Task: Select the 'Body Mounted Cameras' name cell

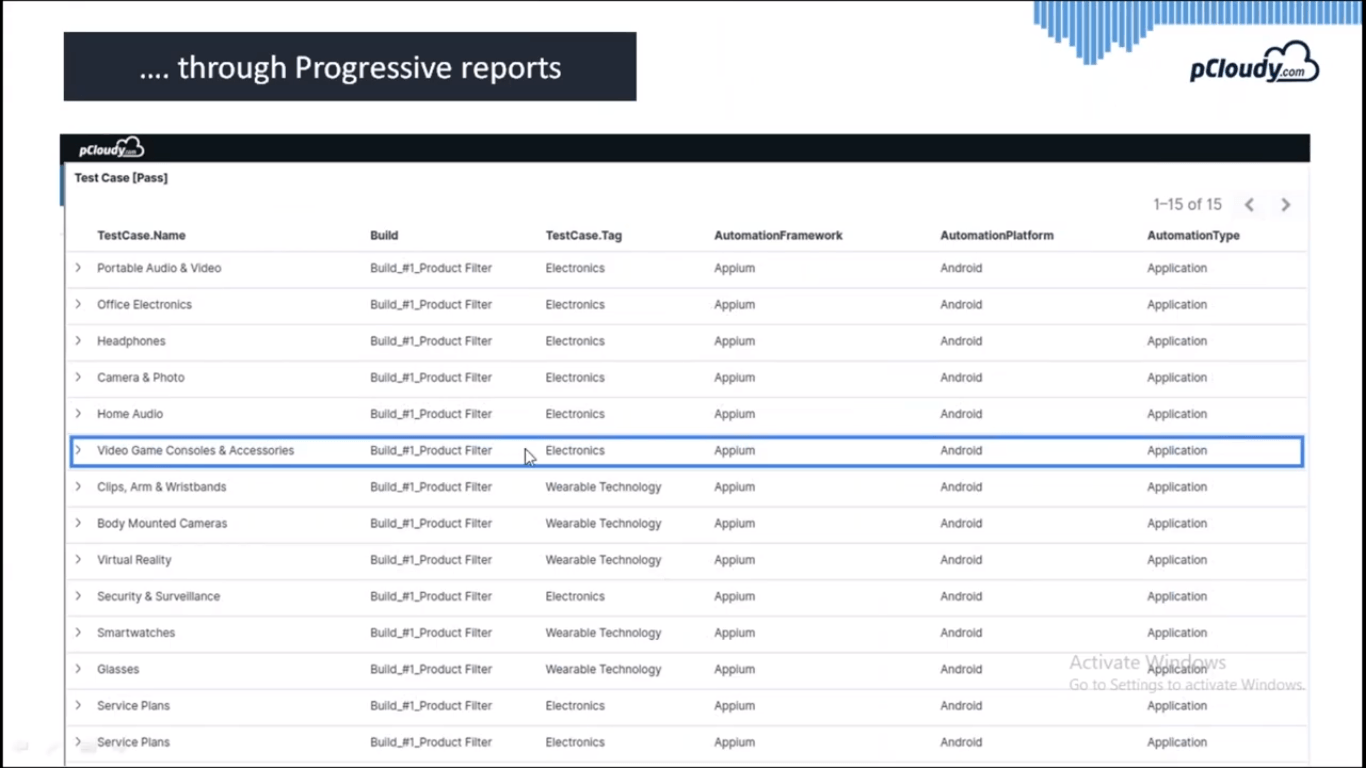Action: (162, 523)
